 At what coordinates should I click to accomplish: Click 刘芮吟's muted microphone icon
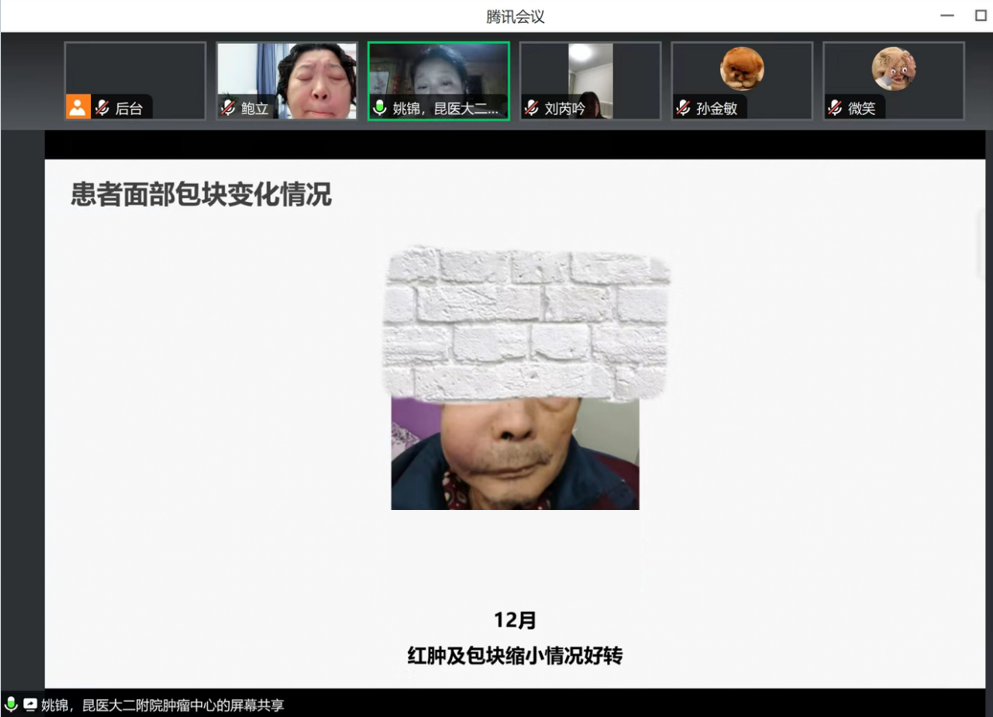(532, 108)
